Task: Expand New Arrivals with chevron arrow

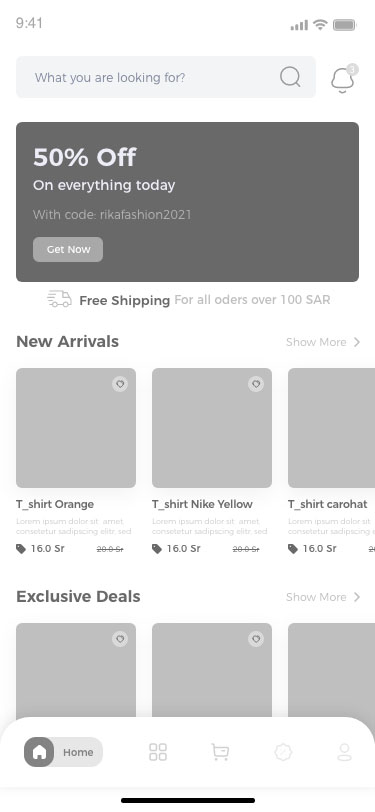Action: pos(356,342)
